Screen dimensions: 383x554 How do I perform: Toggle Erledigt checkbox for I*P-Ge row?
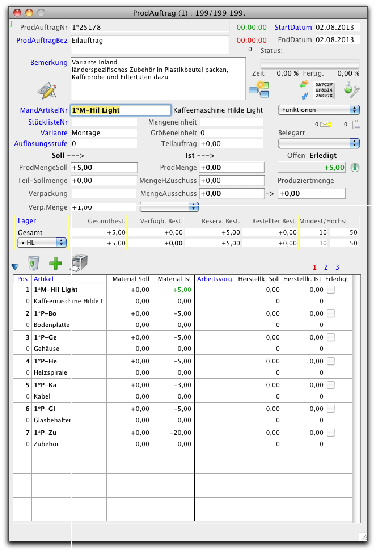pyautogui.click(x=331, y=337)
